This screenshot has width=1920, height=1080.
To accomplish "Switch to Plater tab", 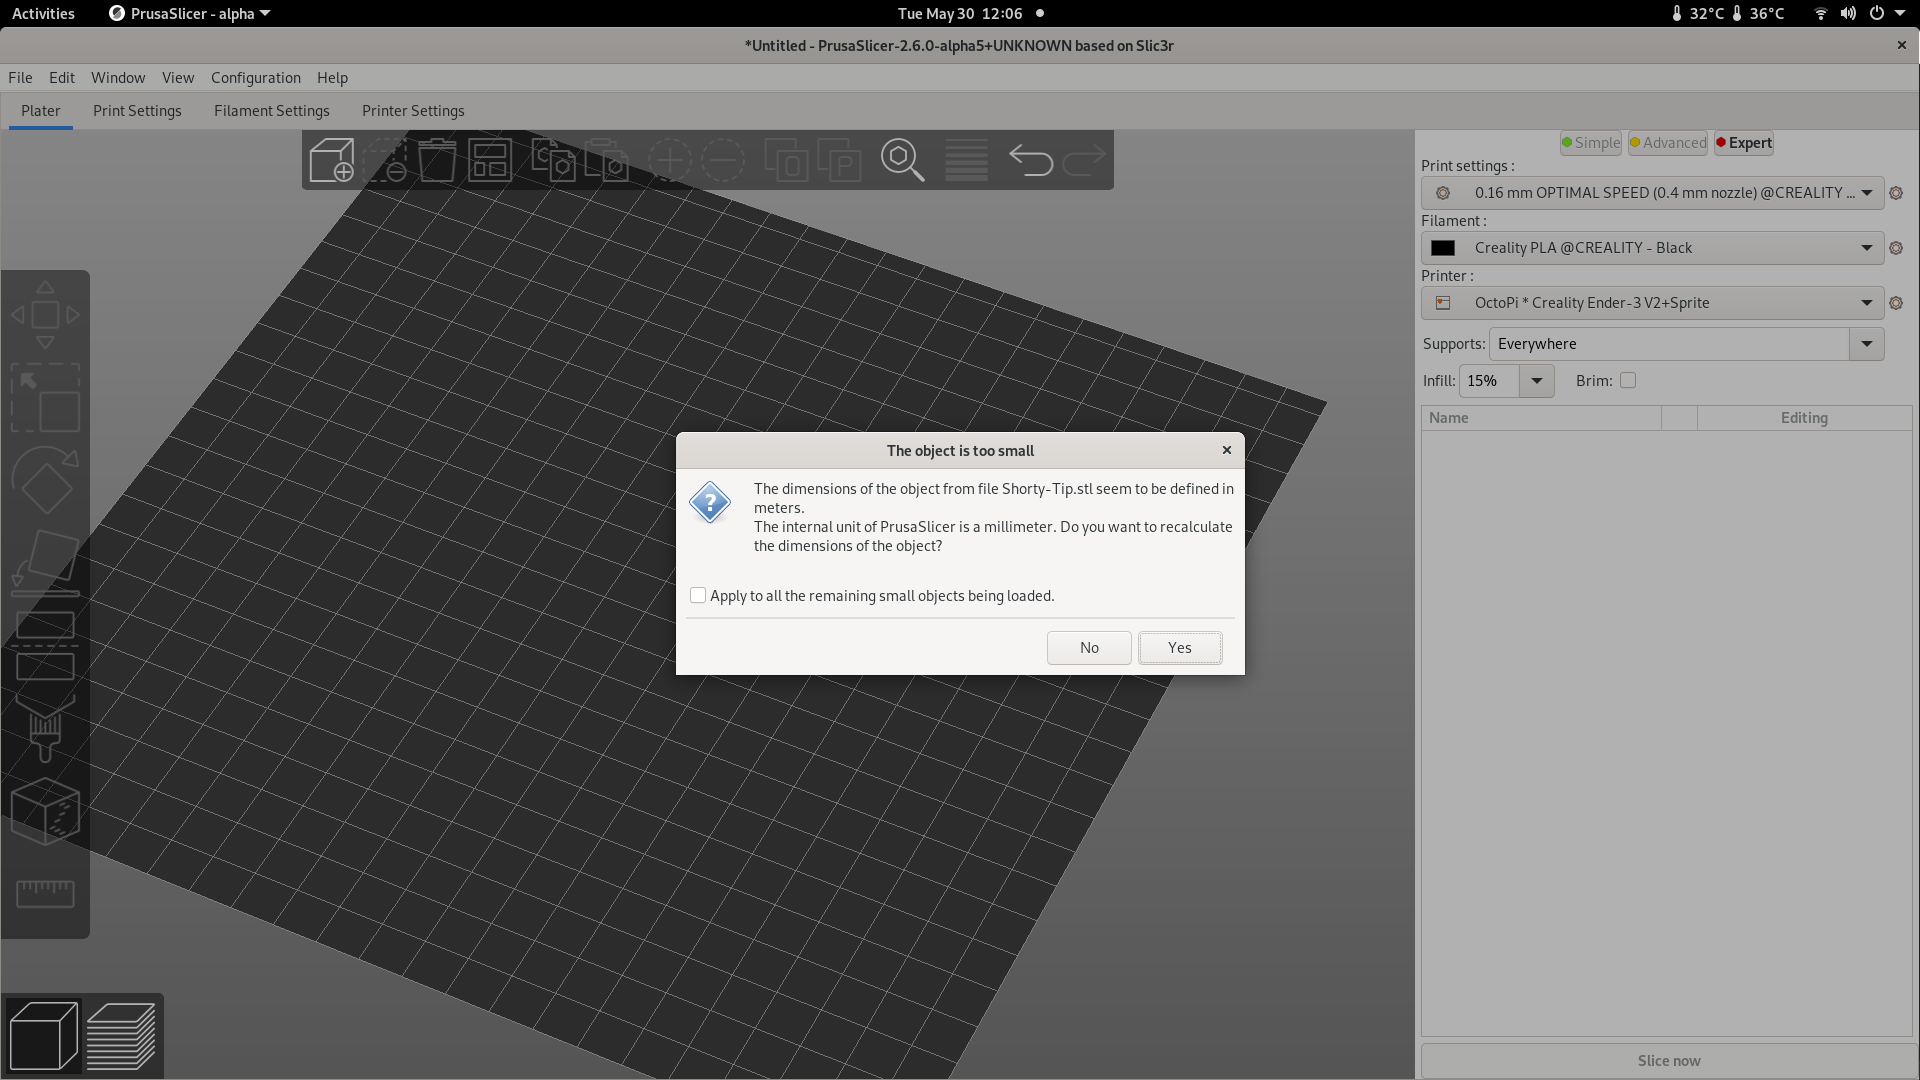I will coord(41,111).
